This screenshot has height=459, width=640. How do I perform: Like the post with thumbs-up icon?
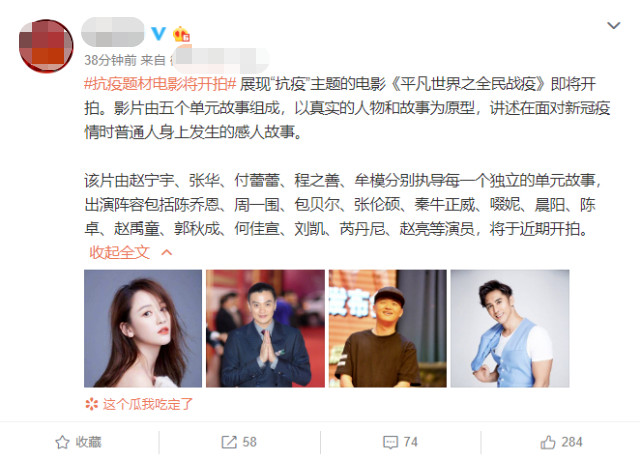click(x=548, y=442)
